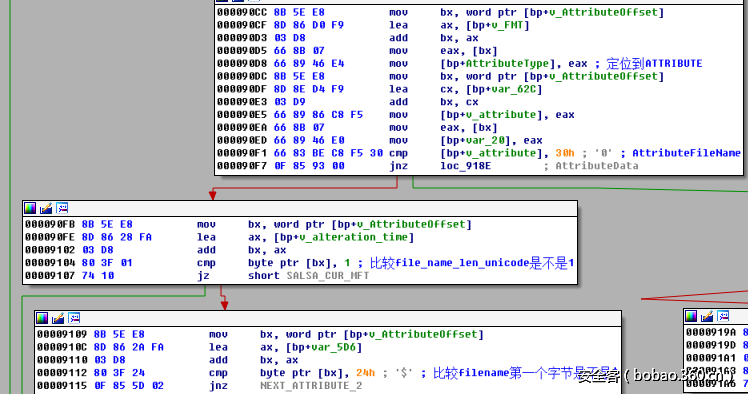Click the group nodes icon of block 00009109

click(74, 318)
